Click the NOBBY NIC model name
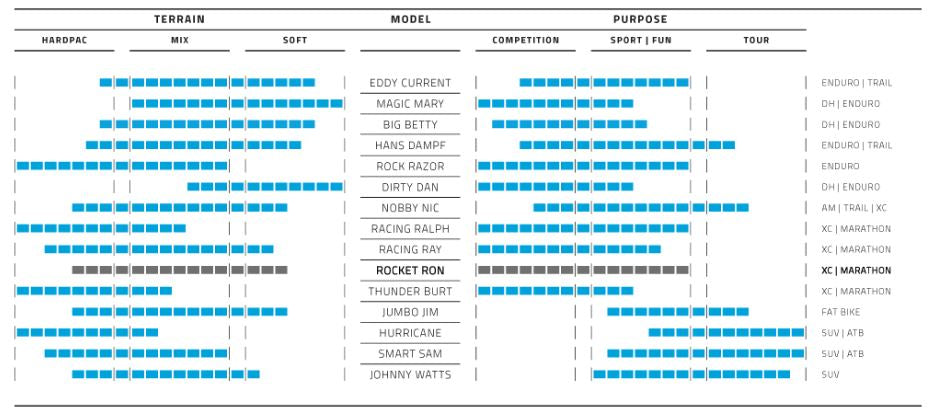 click(x=410, y=208)
